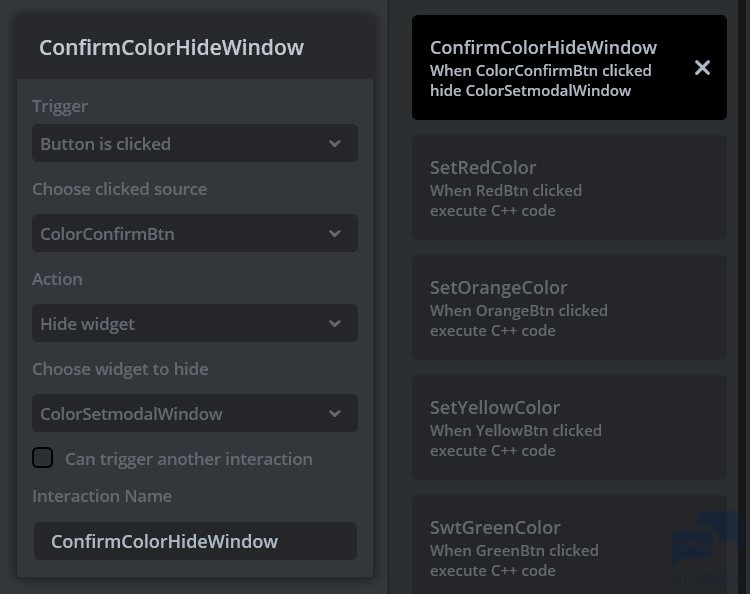Click the ConfirmColorHideWindow panel header title
Screen dimensions: 750x594
[x=171, y=47]
